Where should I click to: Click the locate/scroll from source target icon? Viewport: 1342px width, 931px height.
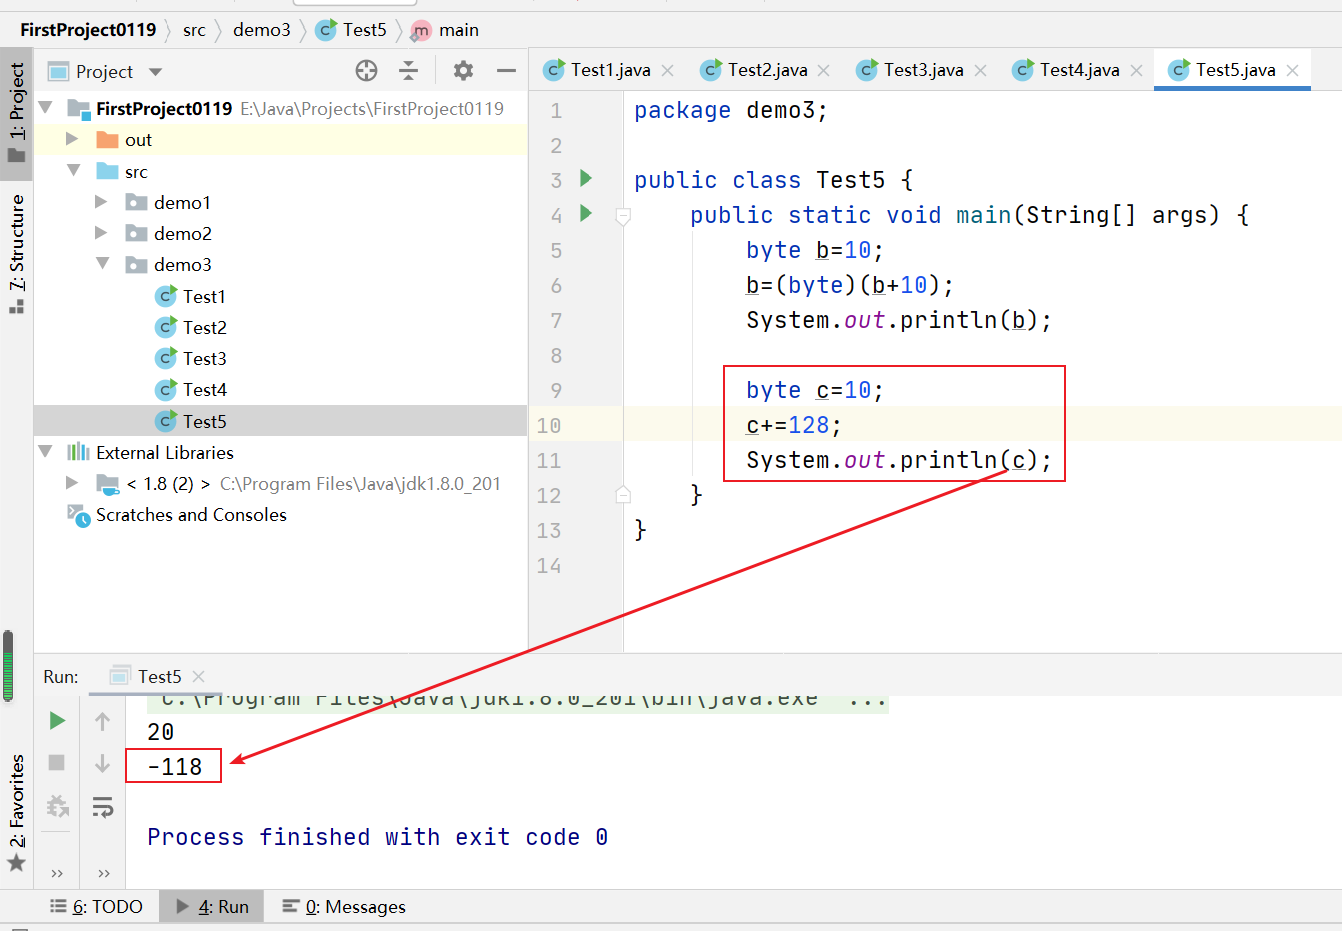[367, 70]
